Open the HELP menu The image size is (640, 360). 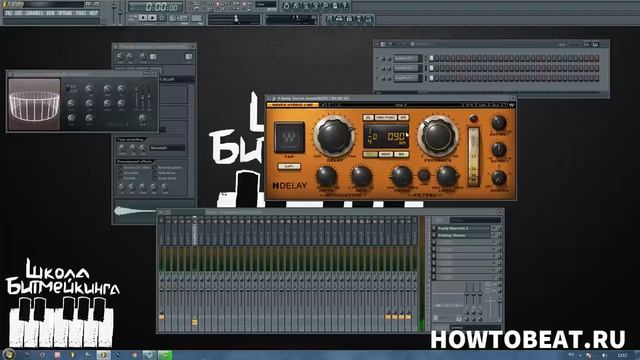pyautogui.click(x=93, y=13)
